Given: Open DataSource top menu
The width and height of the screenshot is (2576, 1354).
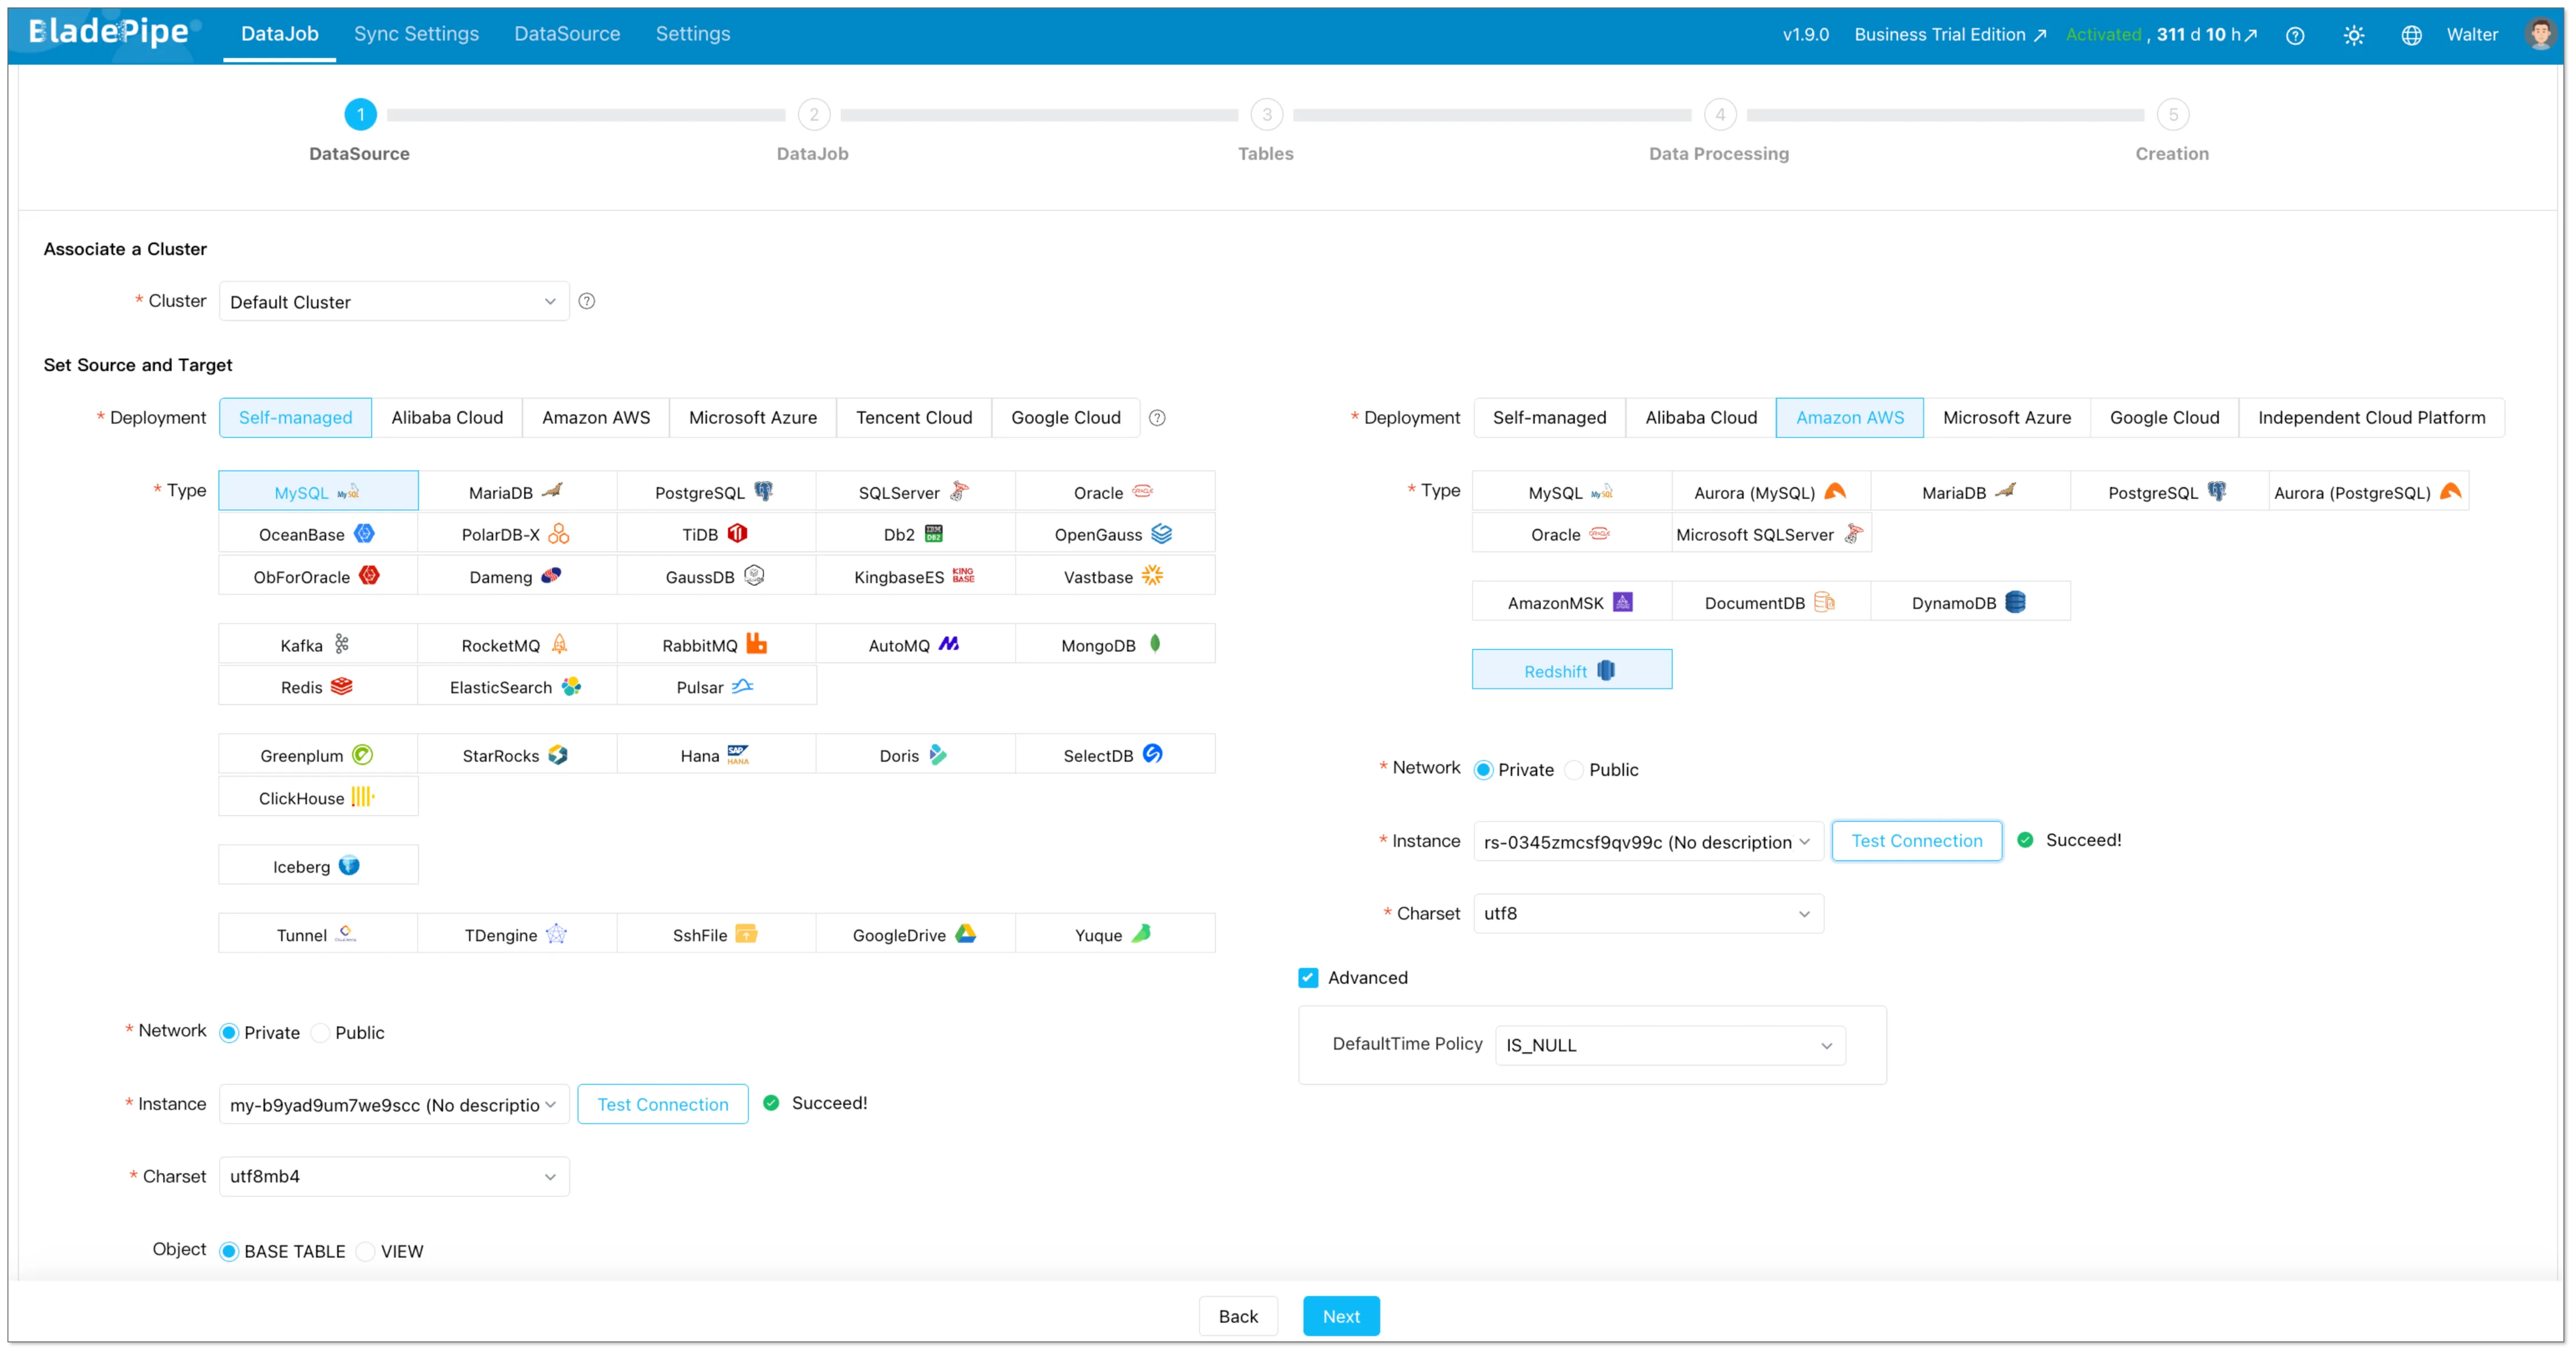Looking at the screenshot, I should 567,34.
